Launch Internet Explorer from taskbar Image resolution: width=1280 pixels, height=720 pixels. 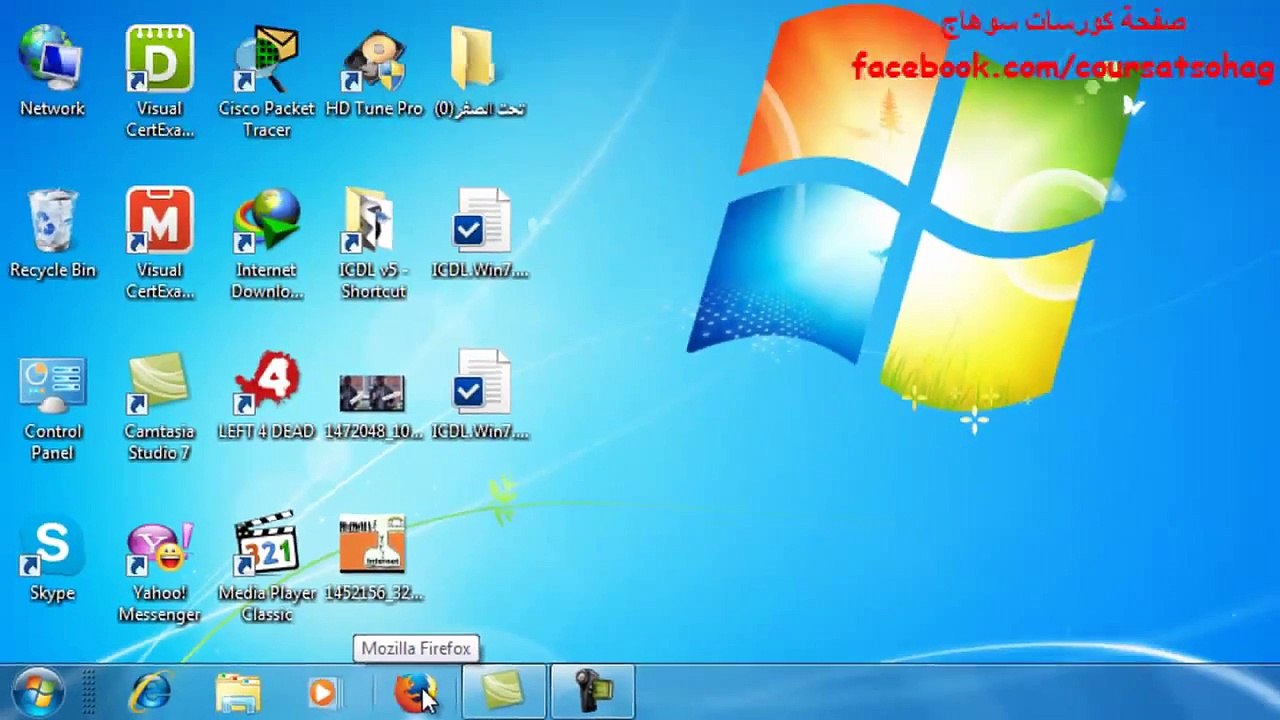pos(151,692)
